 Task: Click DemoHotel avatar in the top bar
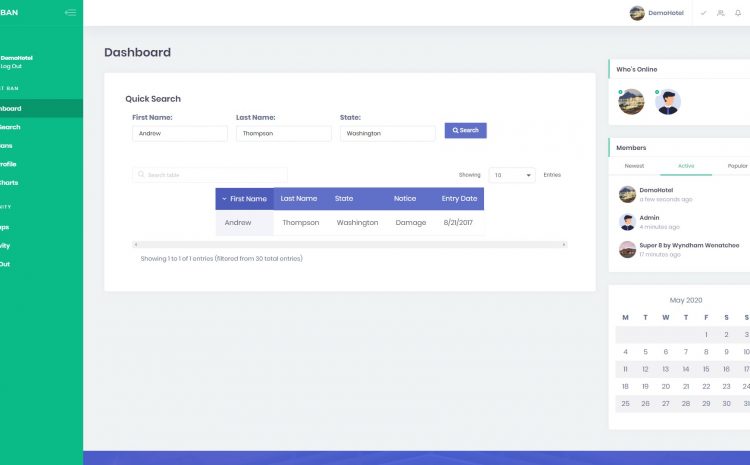click(637, 13)
